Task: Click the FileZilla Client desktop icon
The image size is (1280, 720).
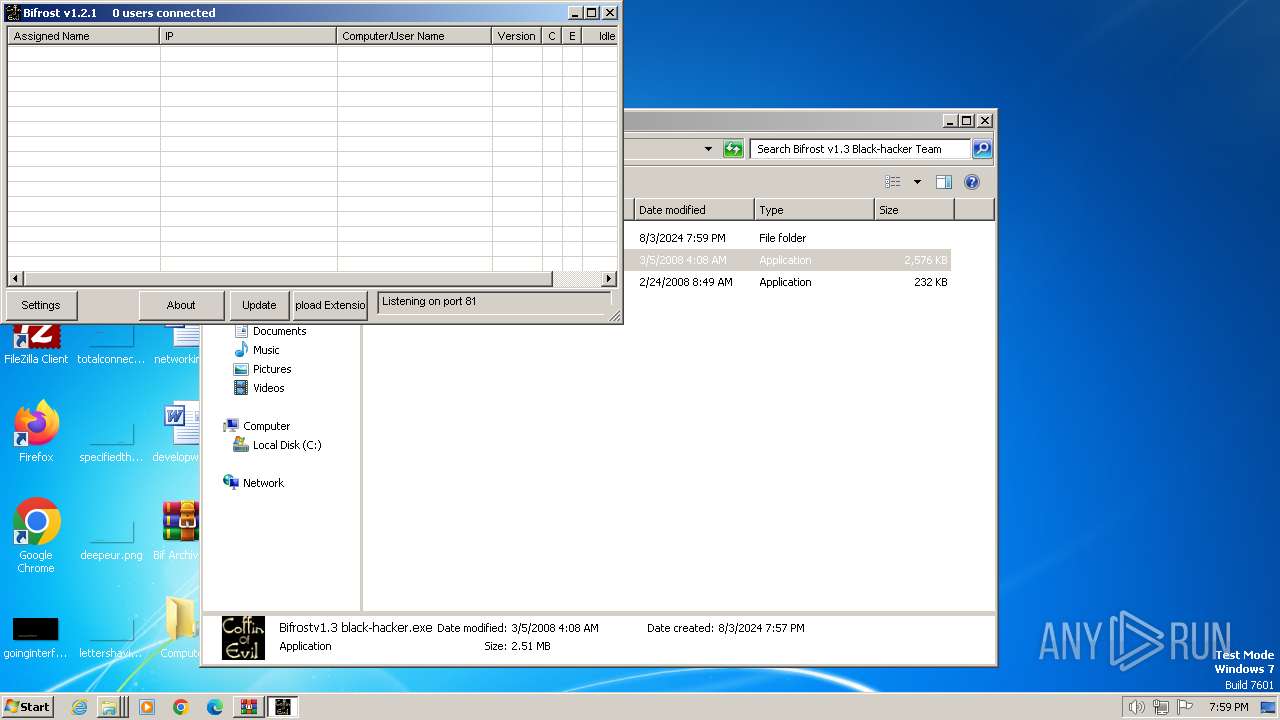Action: click(36, 345)
